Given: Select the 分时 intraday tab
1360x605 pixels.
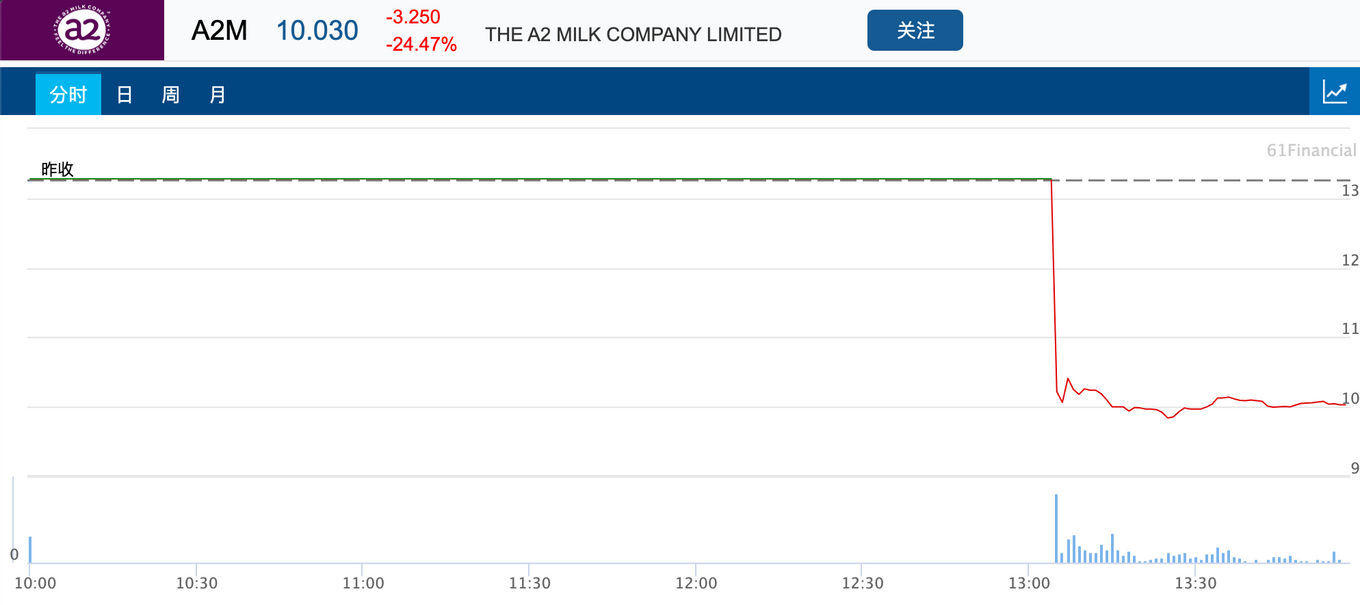Looking at the screenshot, I should click(68, 95).
